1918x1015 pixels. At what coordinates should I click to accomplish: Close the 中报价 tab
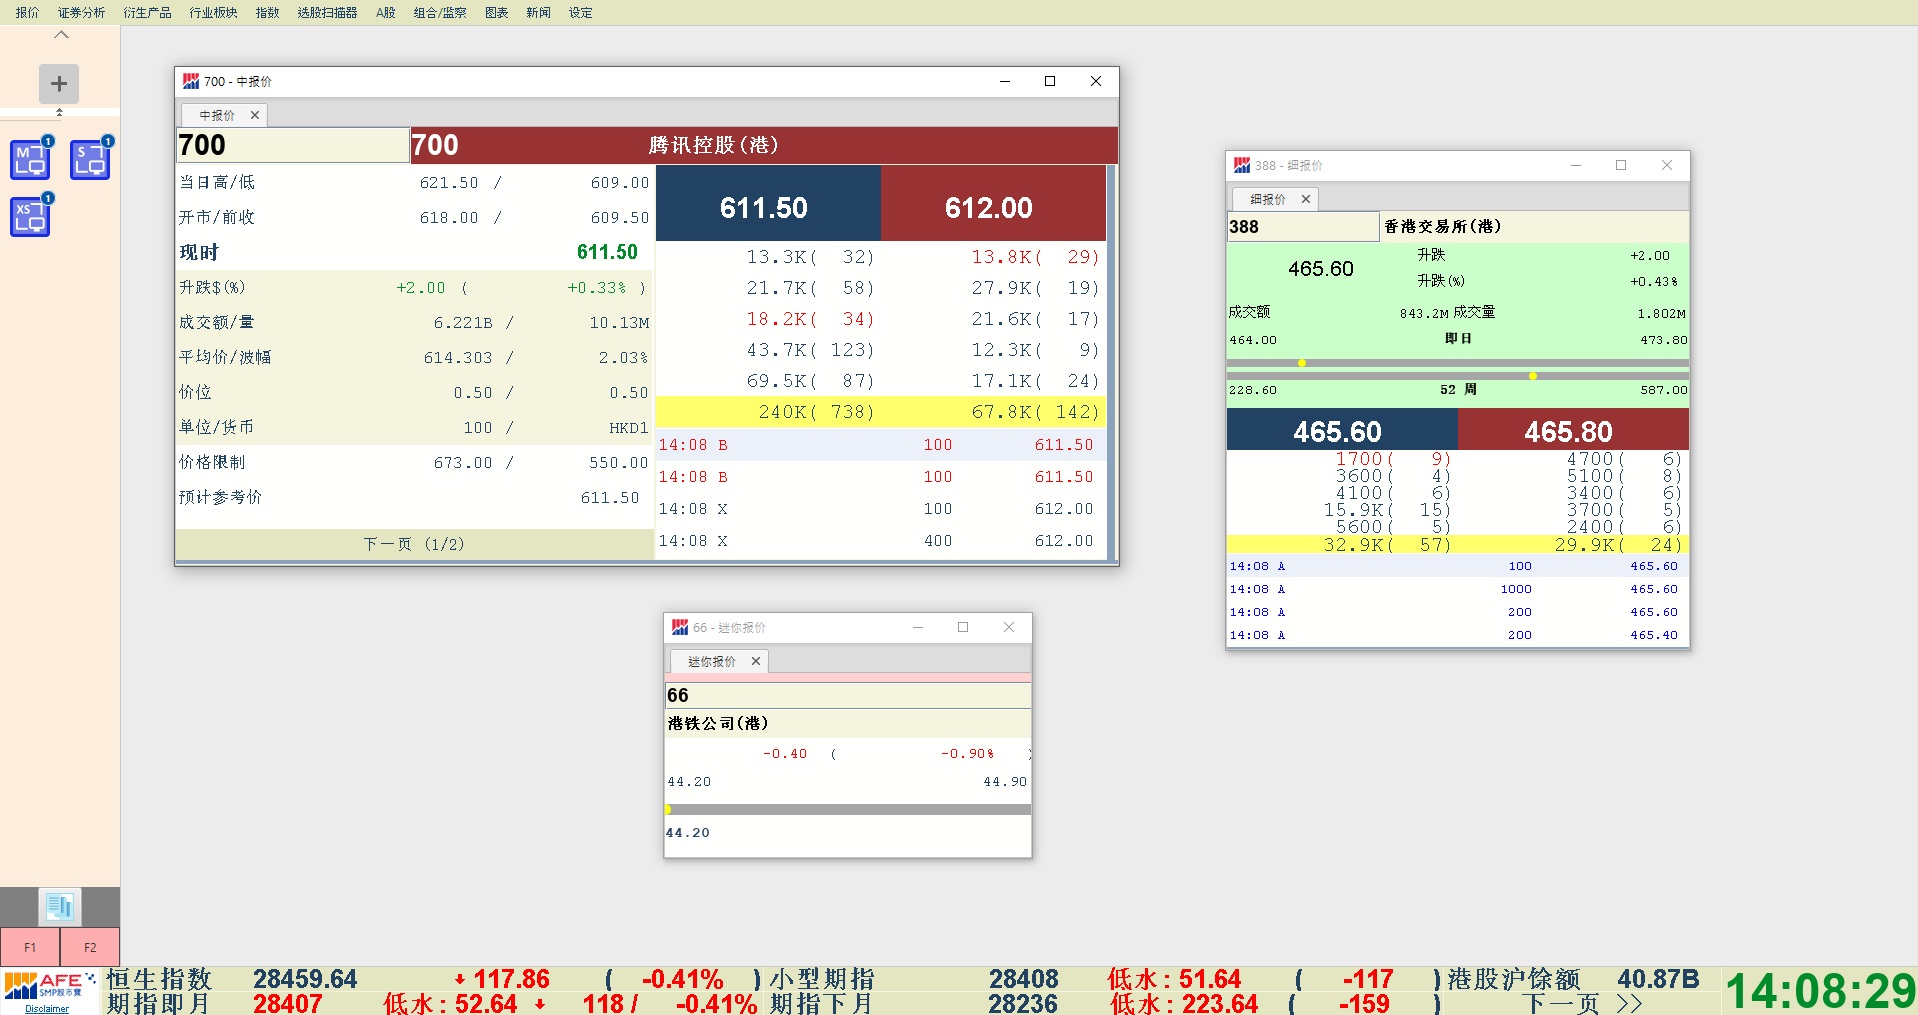click(255, 115)
